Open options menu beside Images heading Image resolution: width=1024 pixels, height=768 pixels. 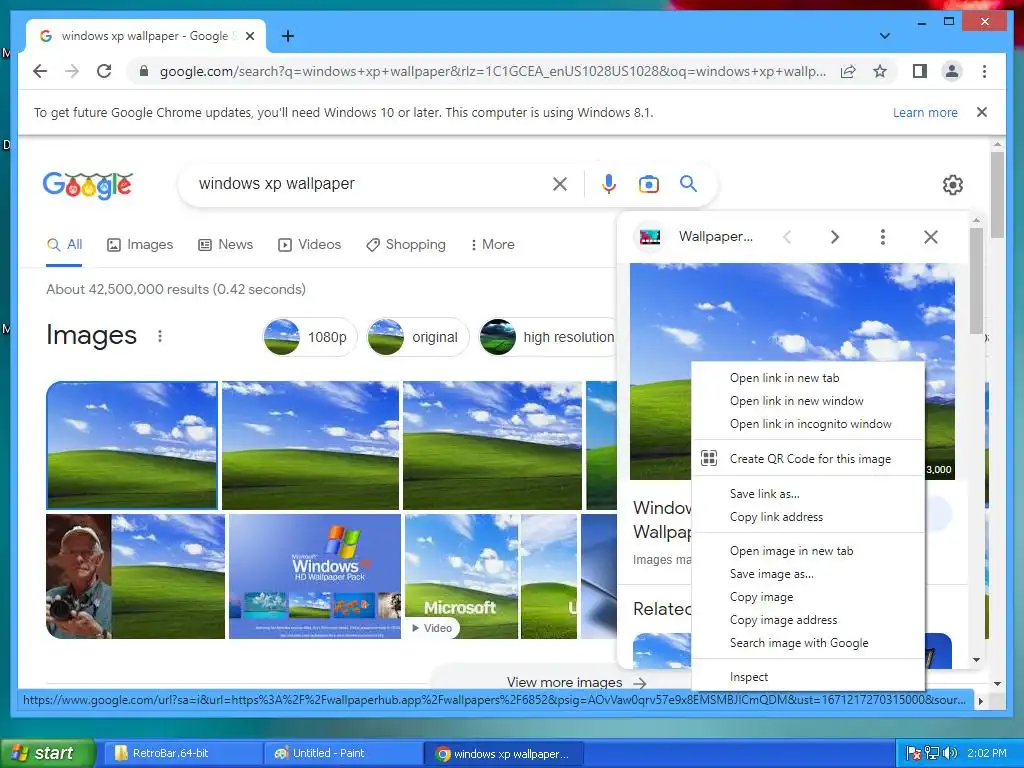(x=160, y=336)
